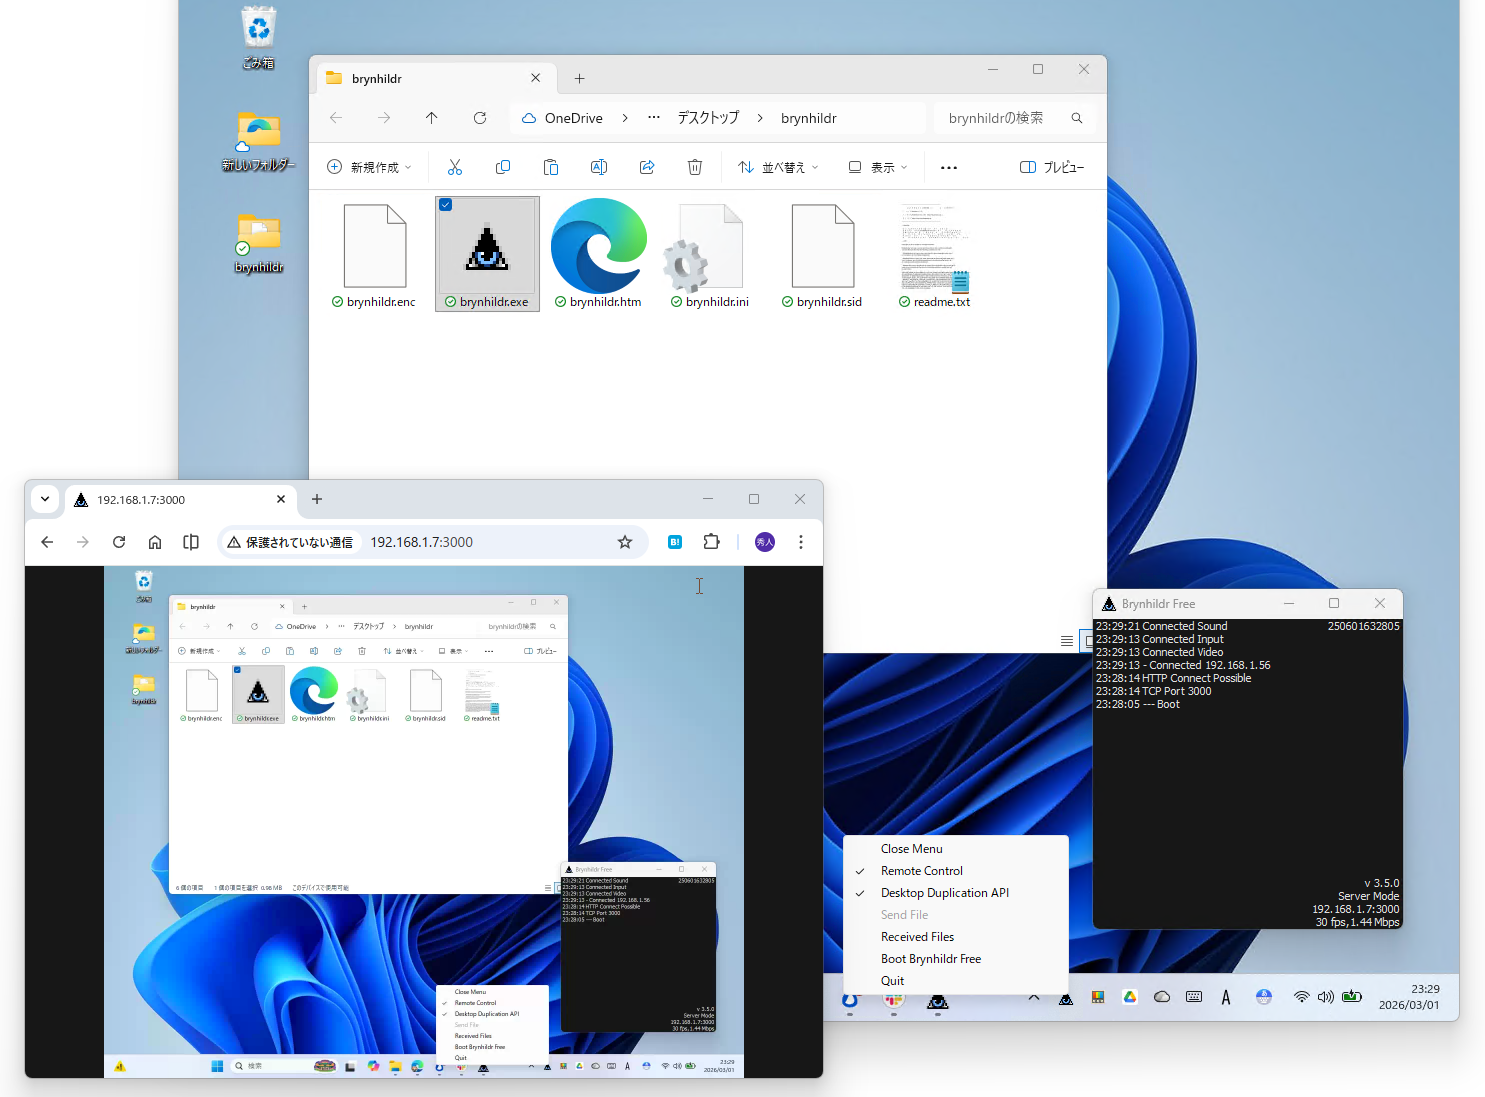Click the volume speaker tray icon
The image size is (1485, 1097).
pyautogui.click(x=1326, y=997)
